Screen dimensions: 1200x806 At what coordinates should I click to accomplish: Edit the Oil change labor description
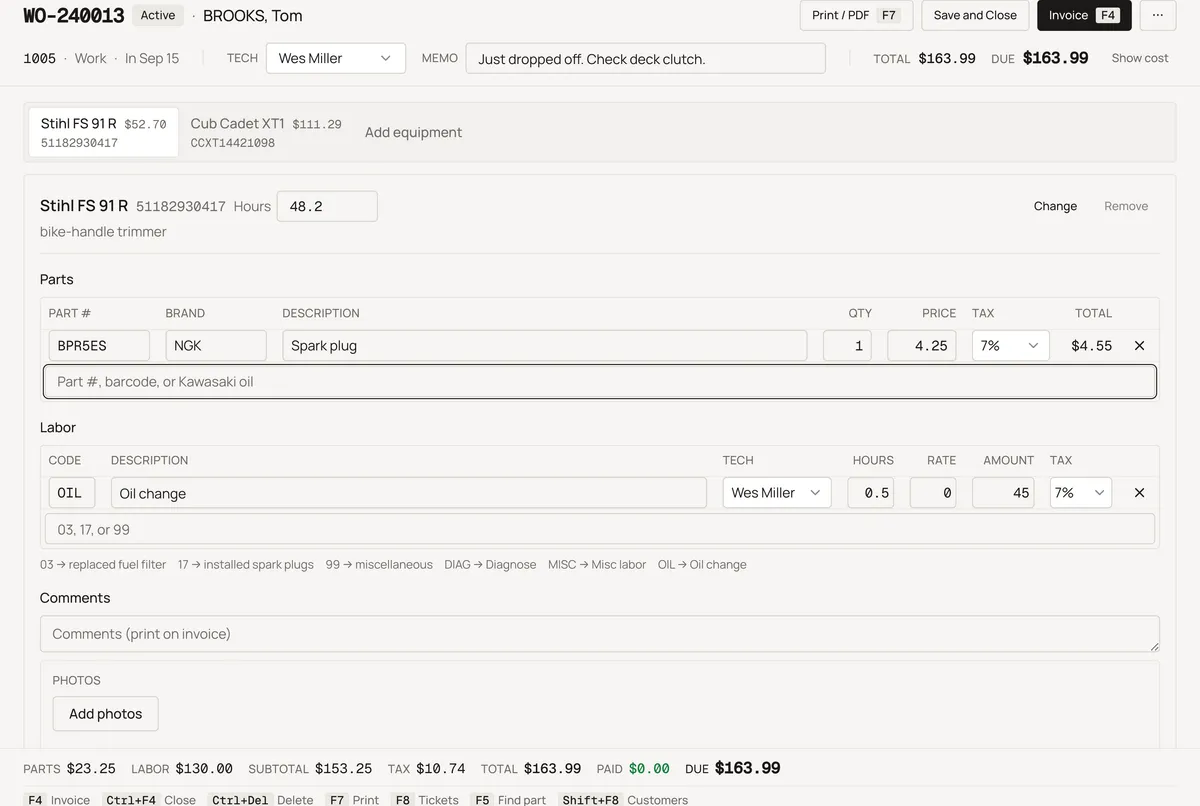tap(409, 493)
